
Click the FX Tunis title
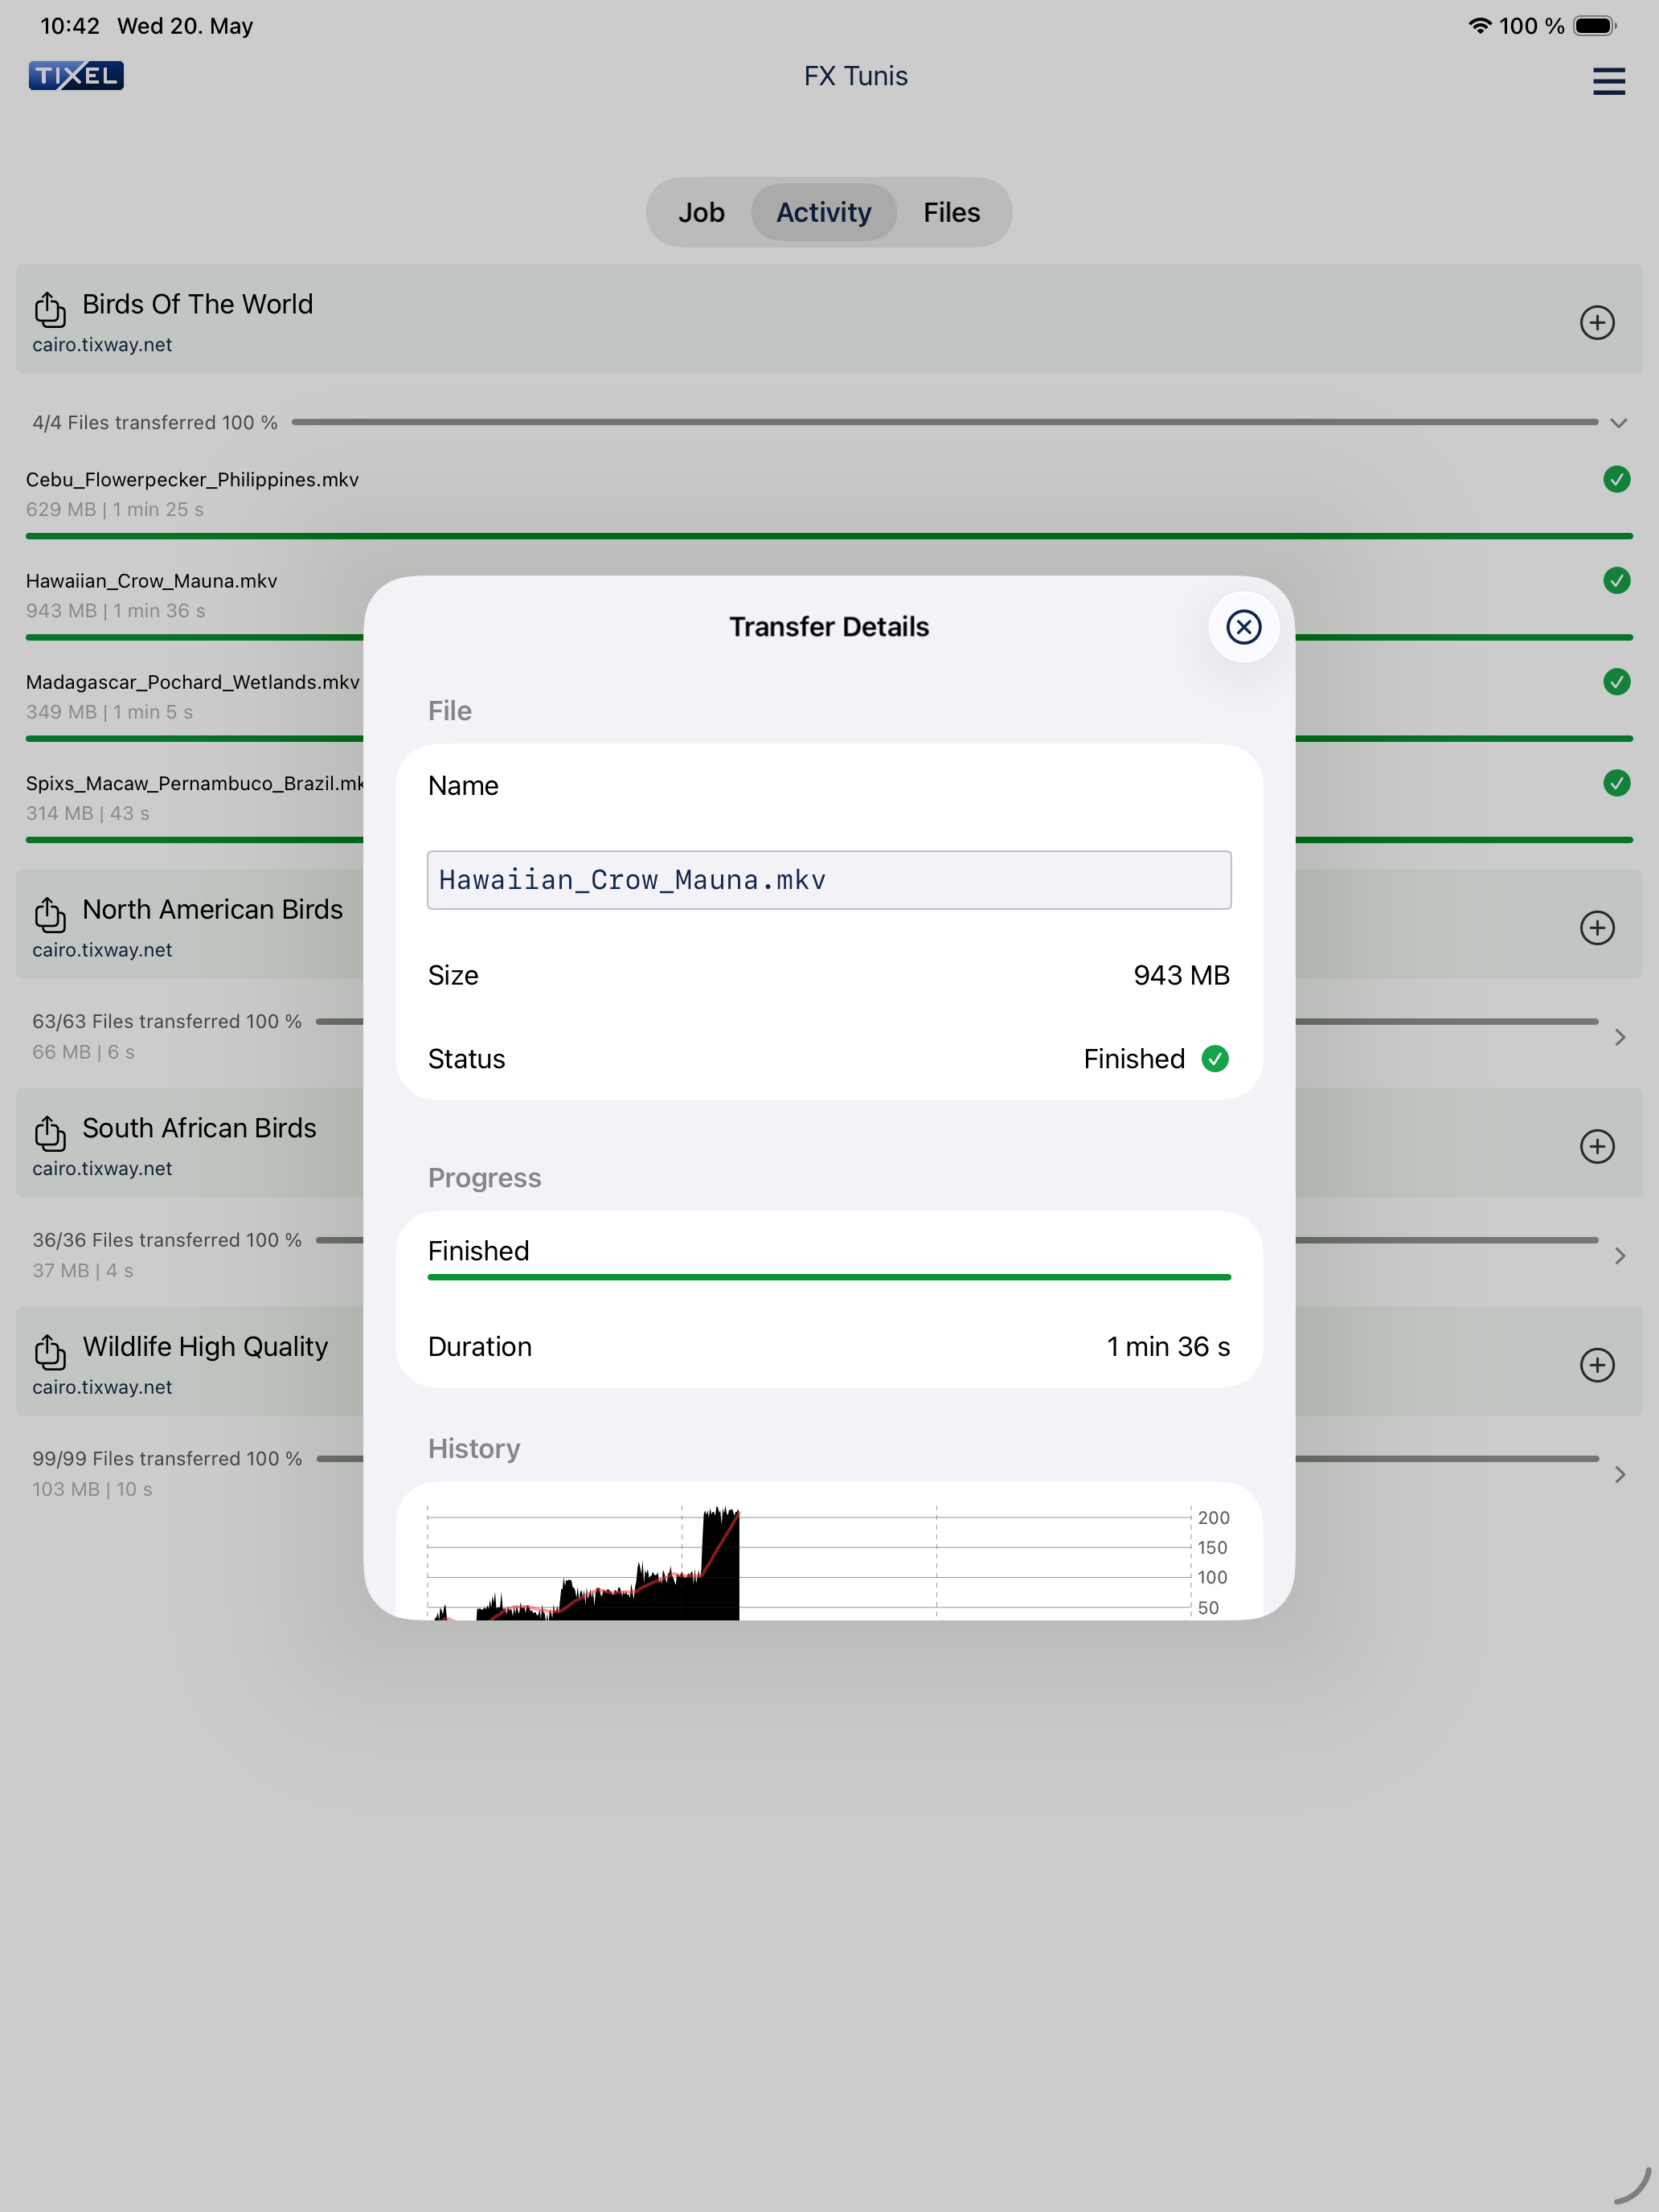pos(856,76)
